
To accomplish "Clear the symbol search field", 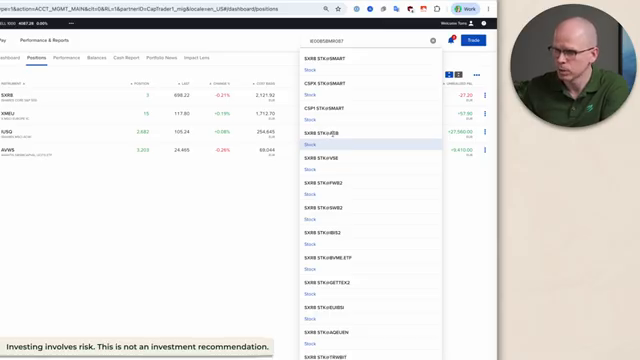I will point(433,41).
